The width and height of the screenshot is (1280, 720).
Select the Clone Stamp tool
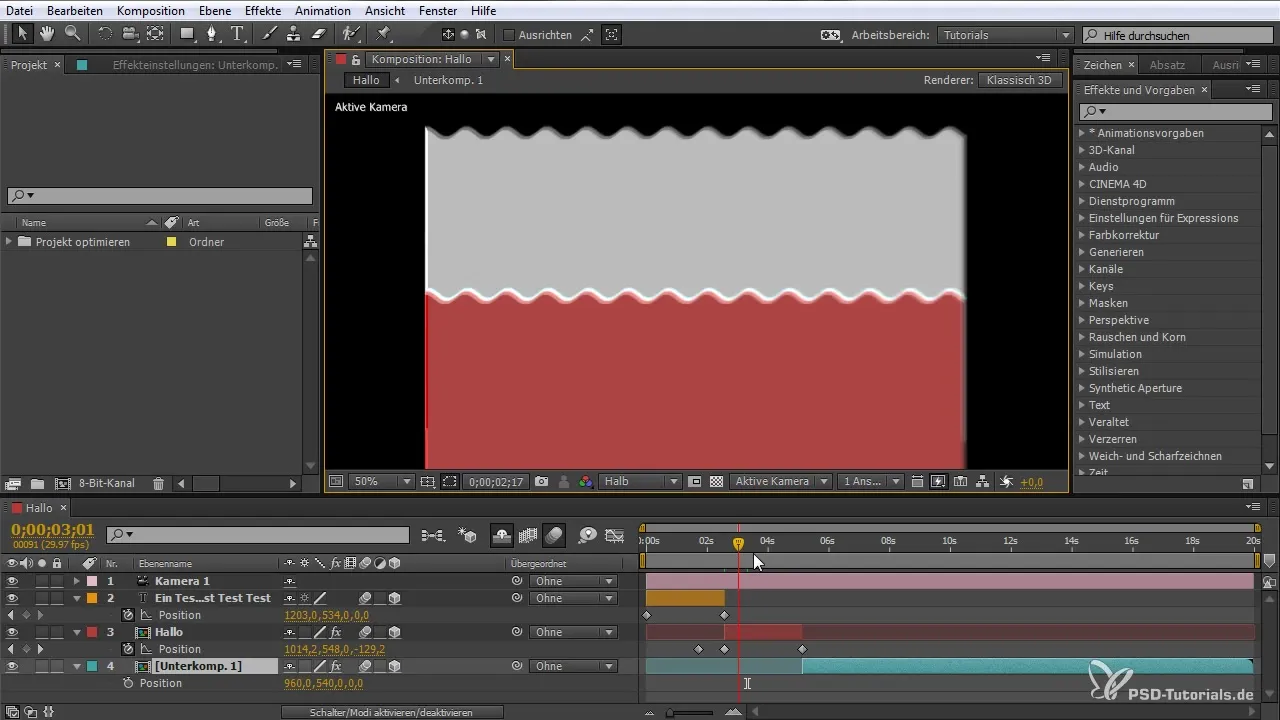pyautogui.click(x=294, y=34)
